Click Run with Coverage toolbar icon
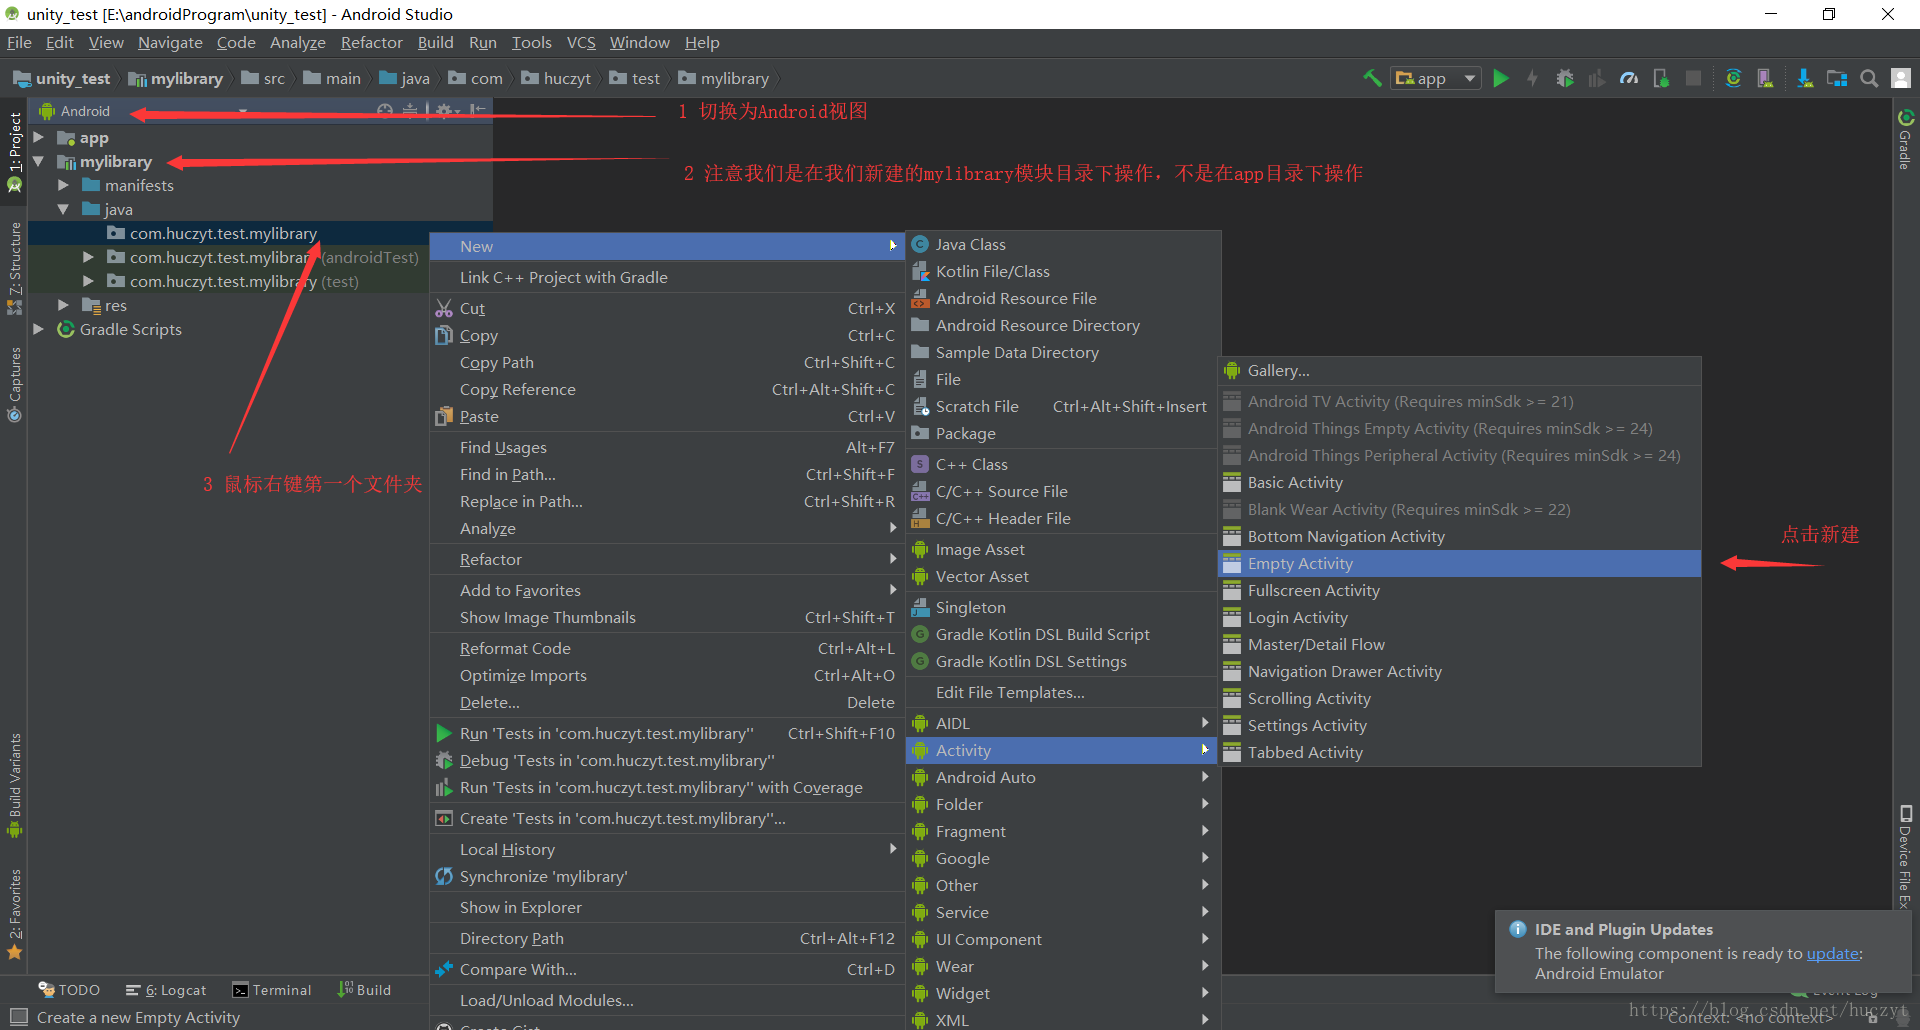The height and width of the screenshot is (1030, 1920). [1597, 78]
